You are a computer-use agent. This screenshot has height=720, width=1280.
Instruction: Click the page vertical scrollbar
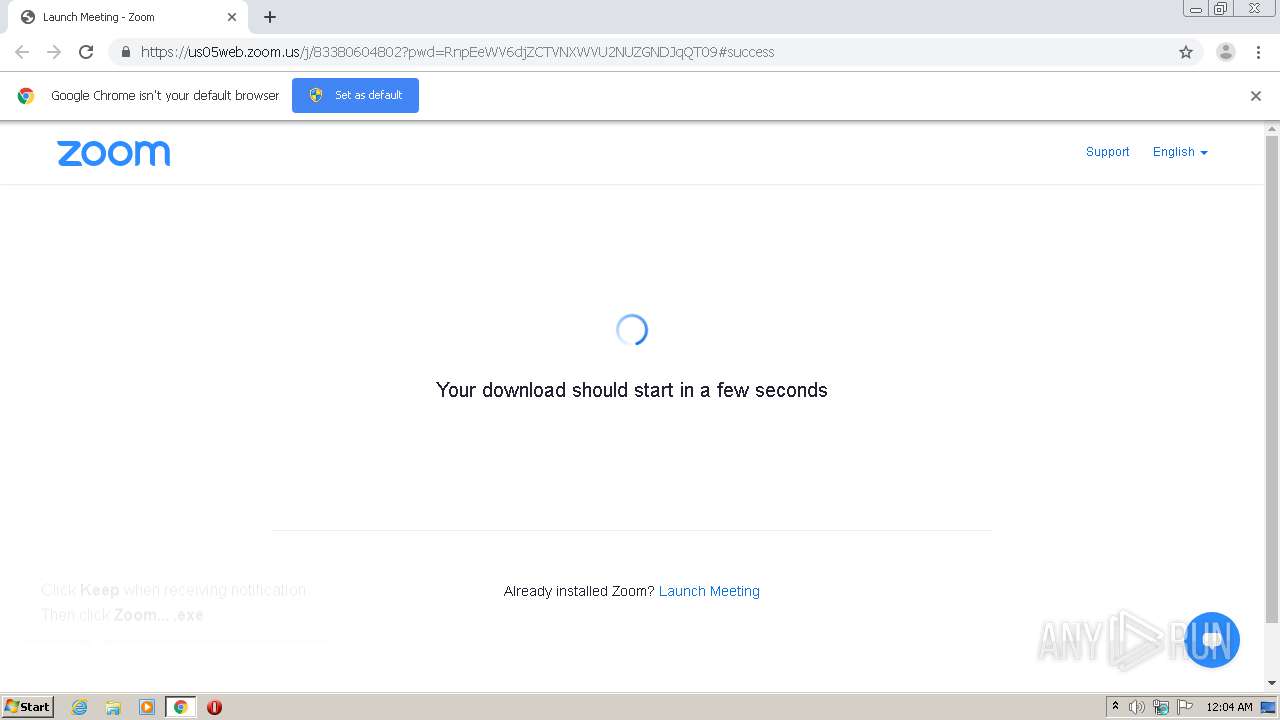click(1272, 378)
